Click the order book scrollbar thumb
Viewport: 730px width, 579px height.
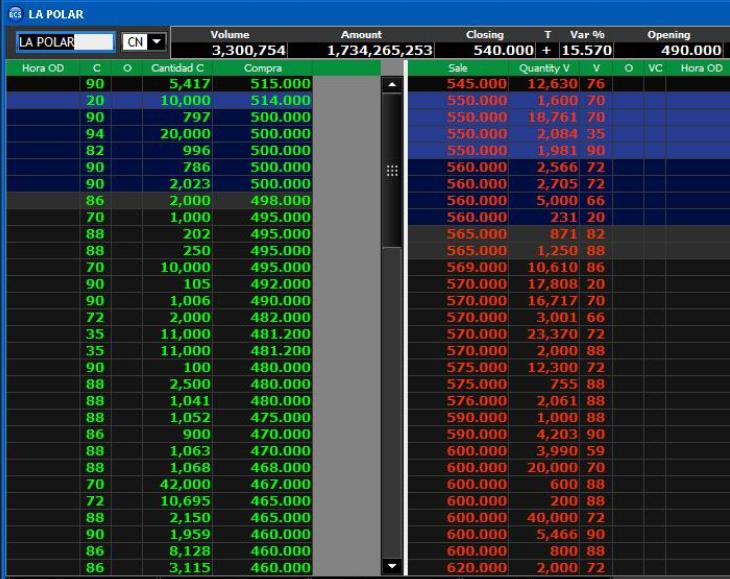(x=392, y=170)
